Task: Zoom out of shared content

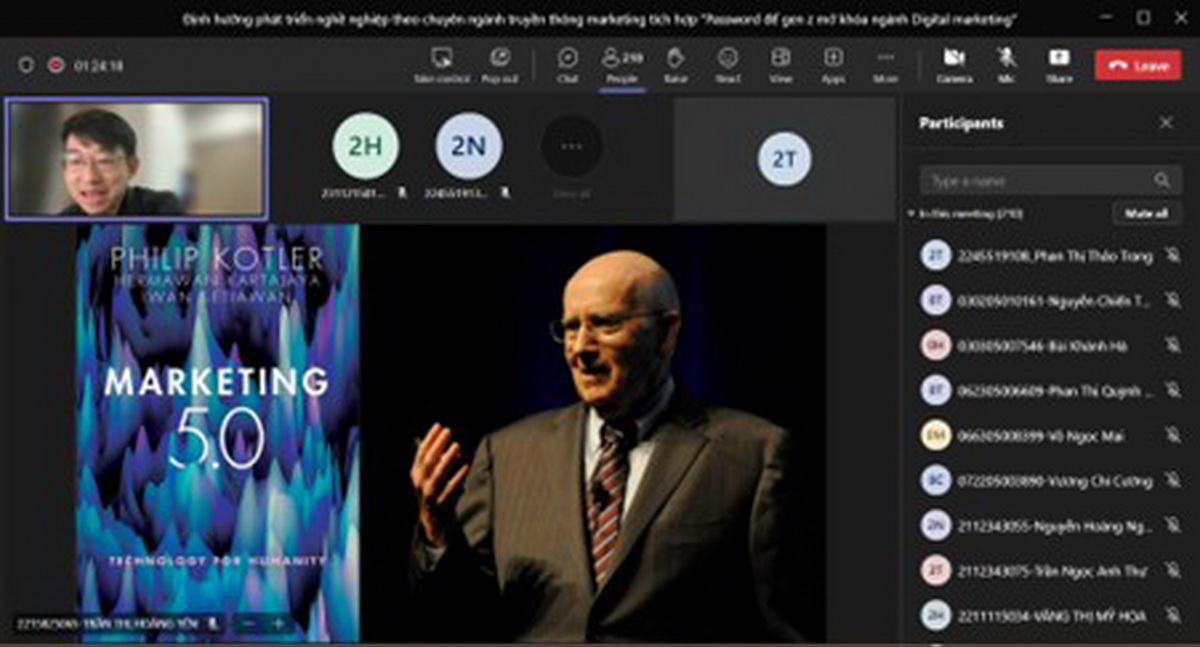Action: pos(249,623)
